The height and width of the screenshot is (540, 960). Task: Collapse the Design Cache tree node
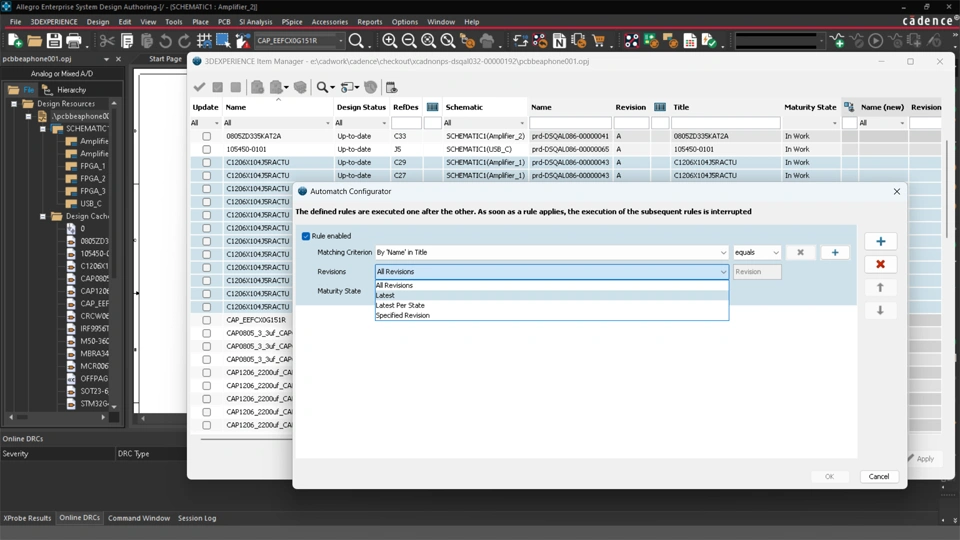click(43, 217)
